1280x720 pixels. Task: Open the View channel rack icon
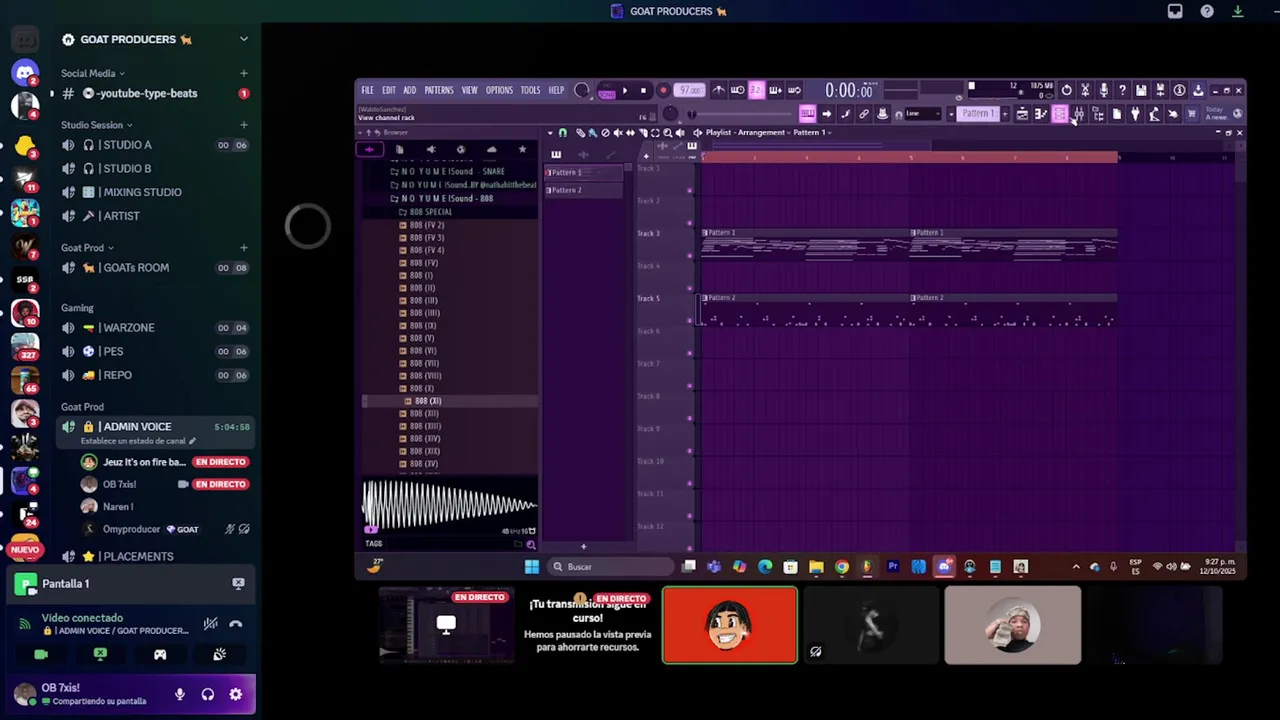tap(1059, 114)
